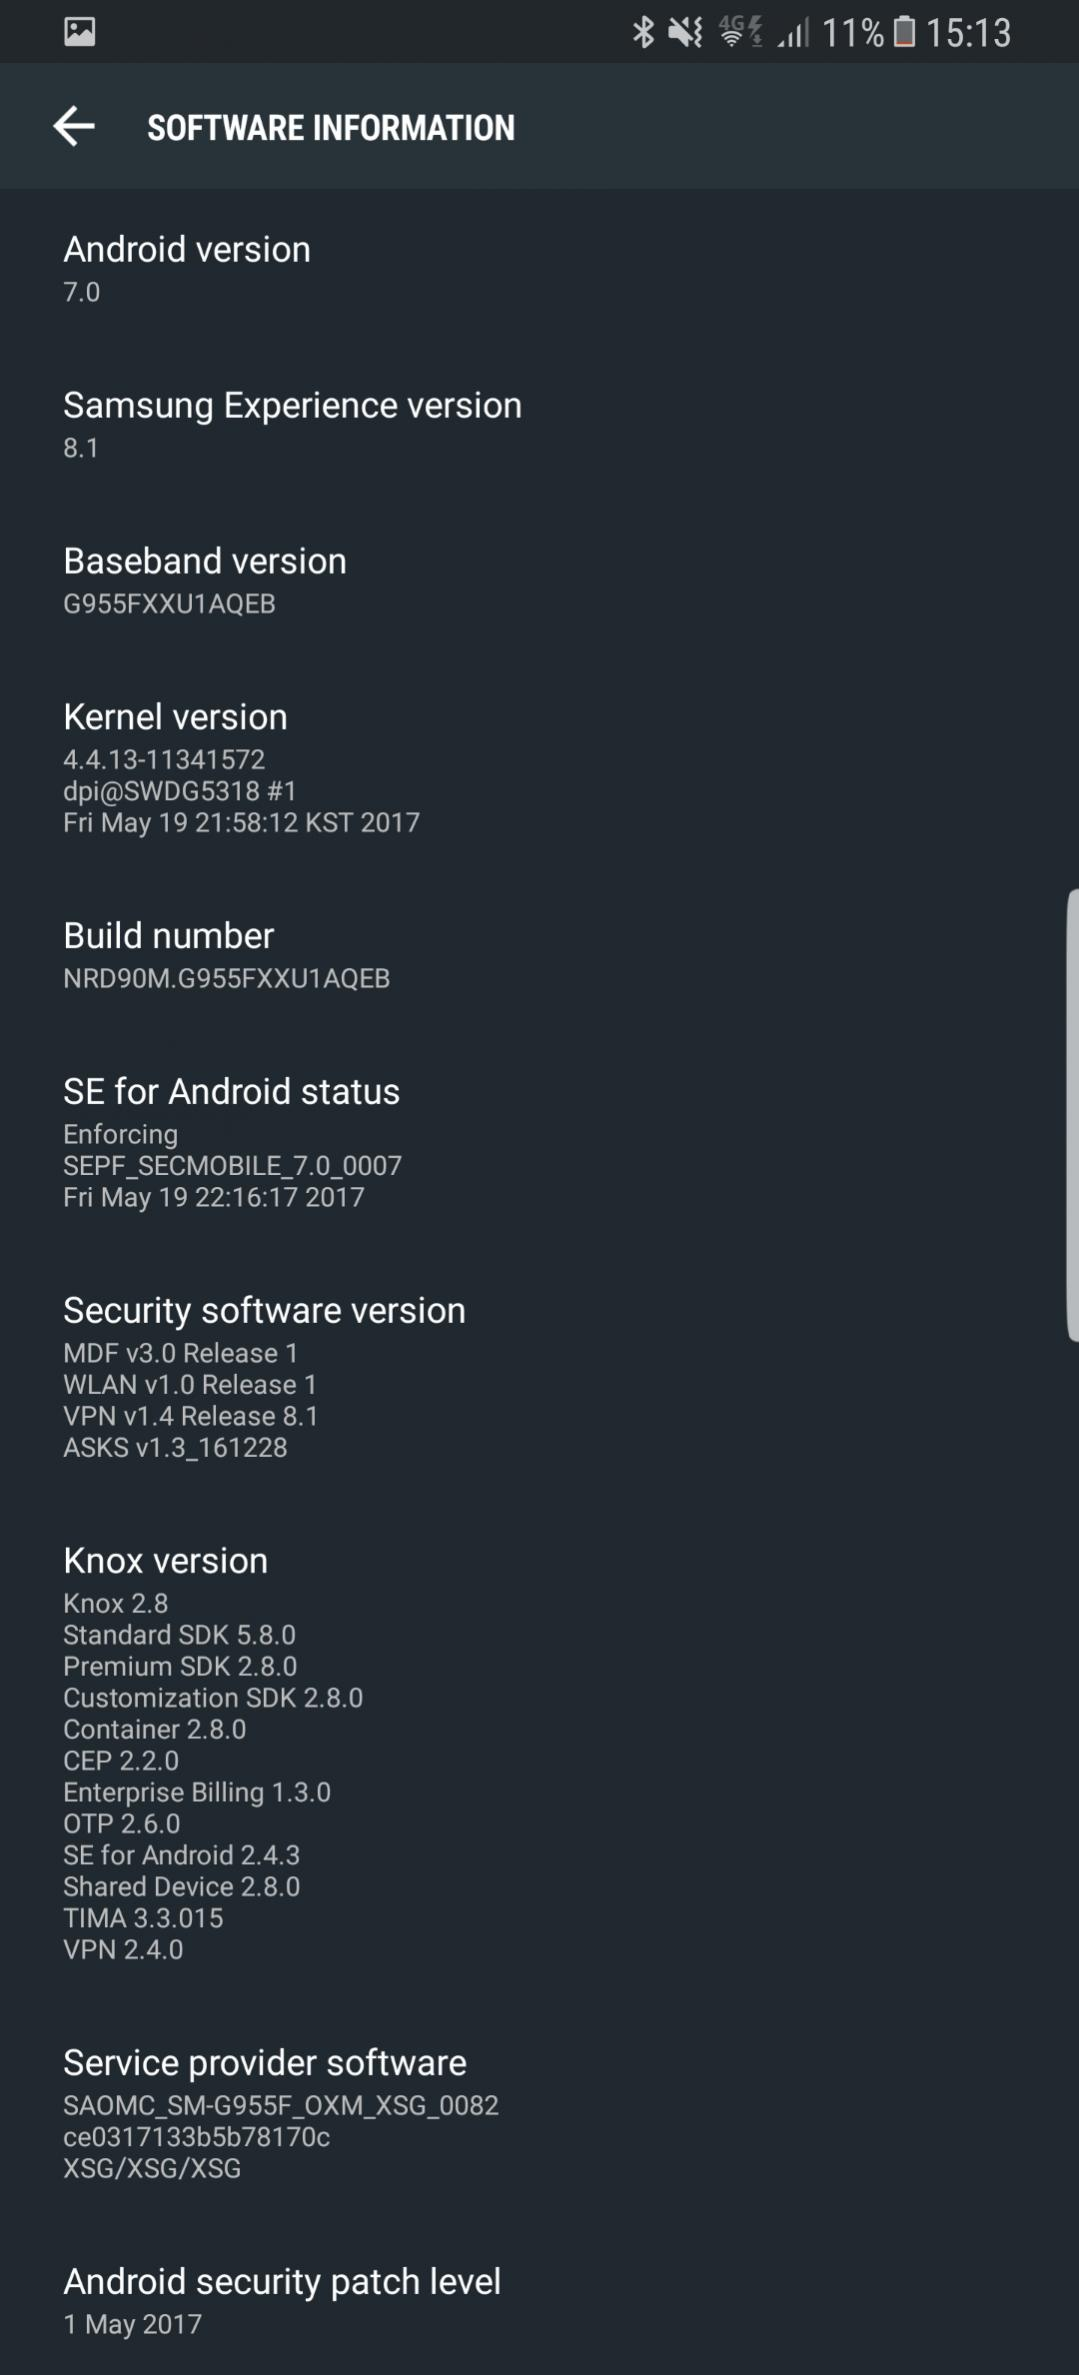This screenshot has width=1079, height=2375.
Task: Tap the 11% battery percentage text
Action: coord(853,33)
